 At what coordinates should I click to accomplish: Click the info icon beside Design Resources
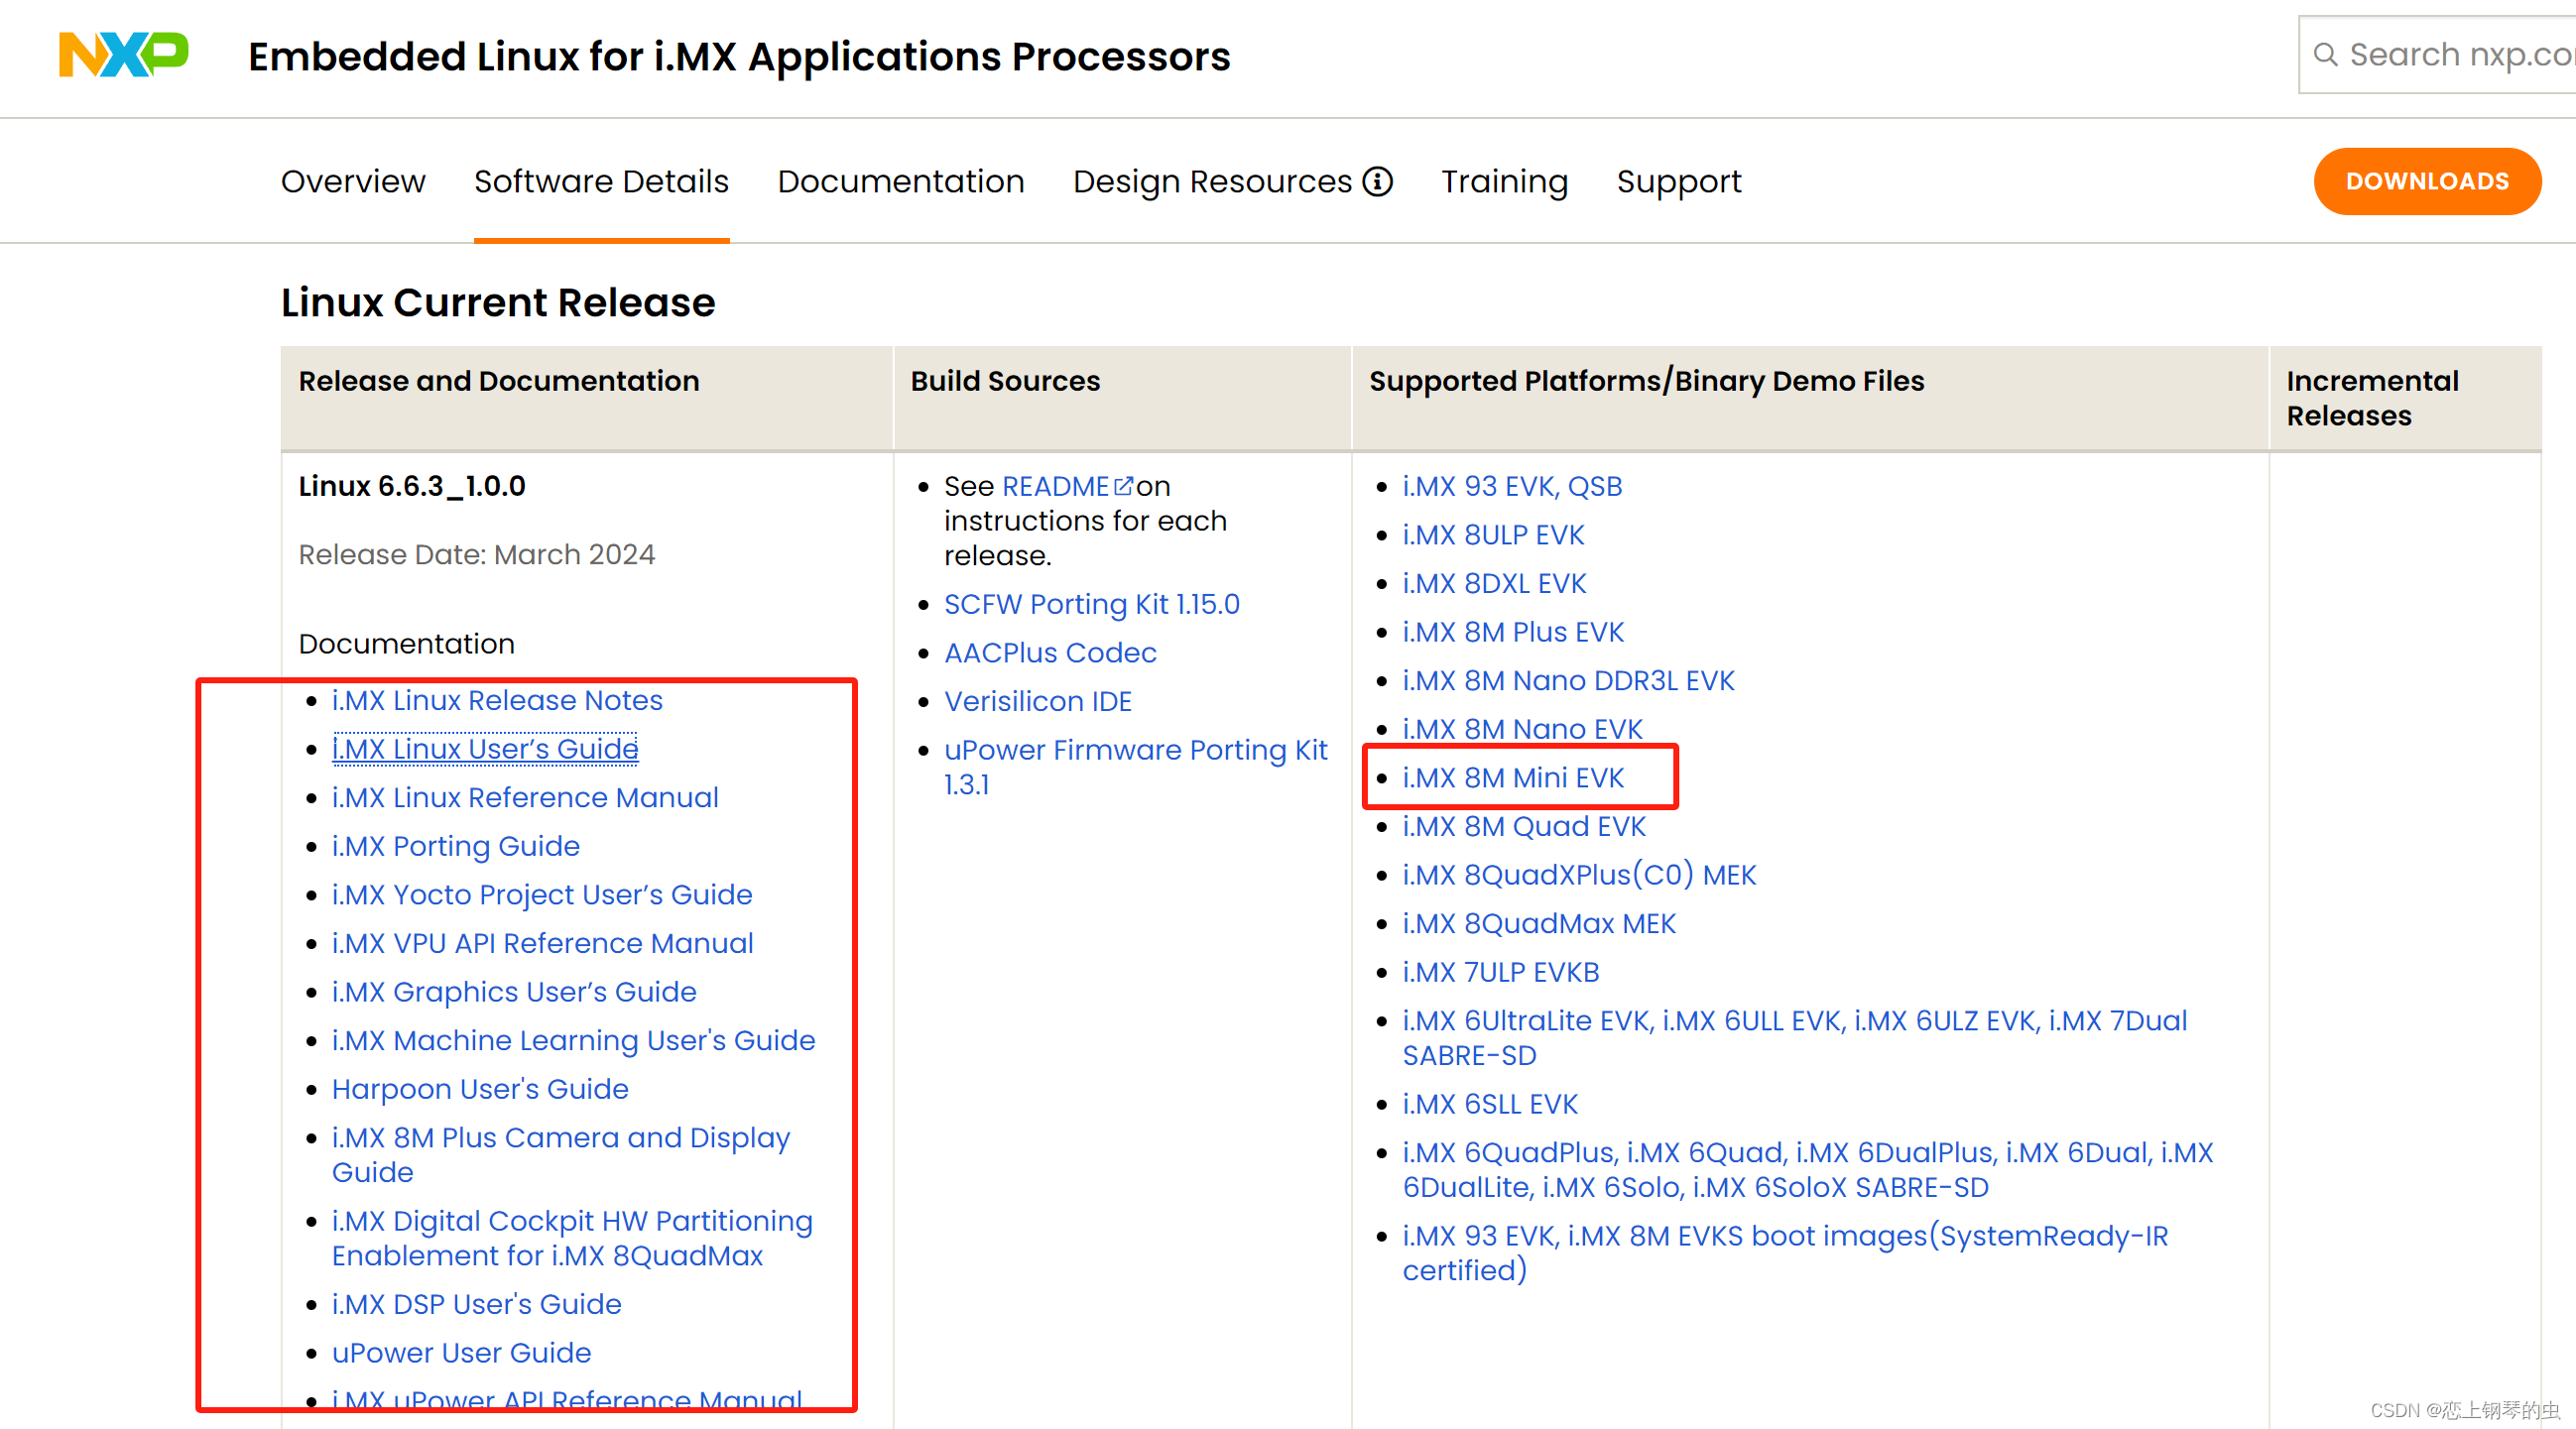[x=1377, y=181]
